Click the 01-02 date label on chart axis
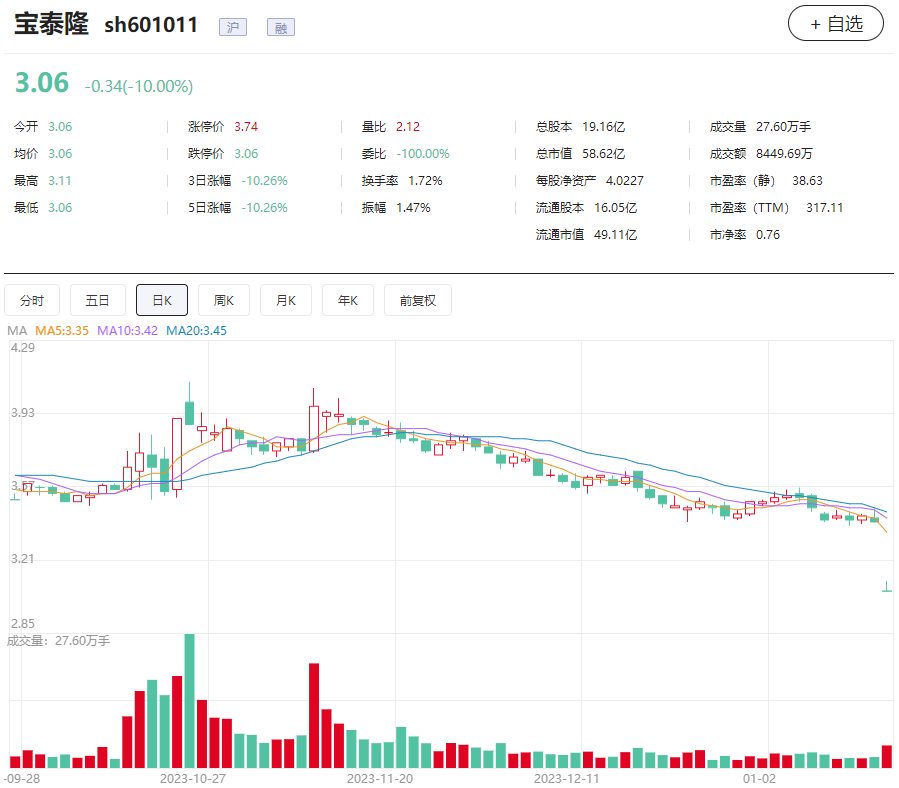Screen dimensions: 899x788 [759, 779]
